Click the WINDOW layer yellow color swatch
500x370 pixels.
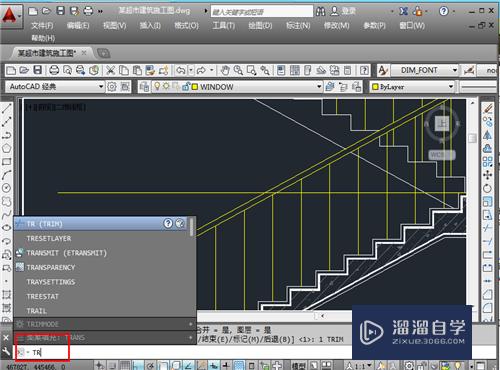[195, 87]
